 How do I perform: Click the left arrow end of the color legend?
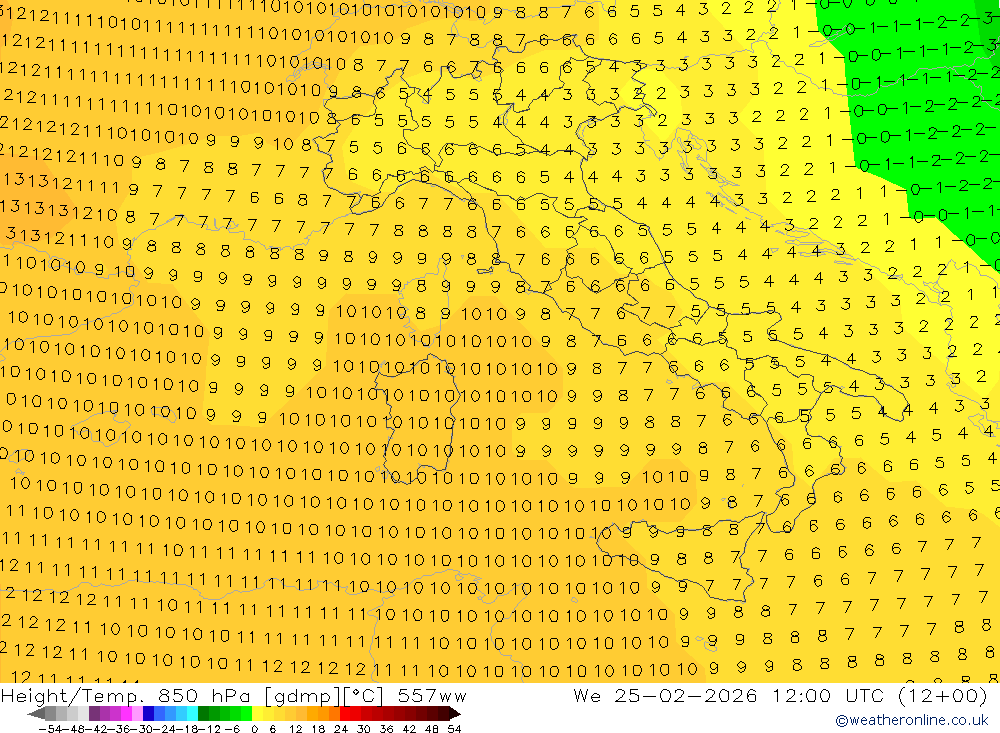point(36,714)
